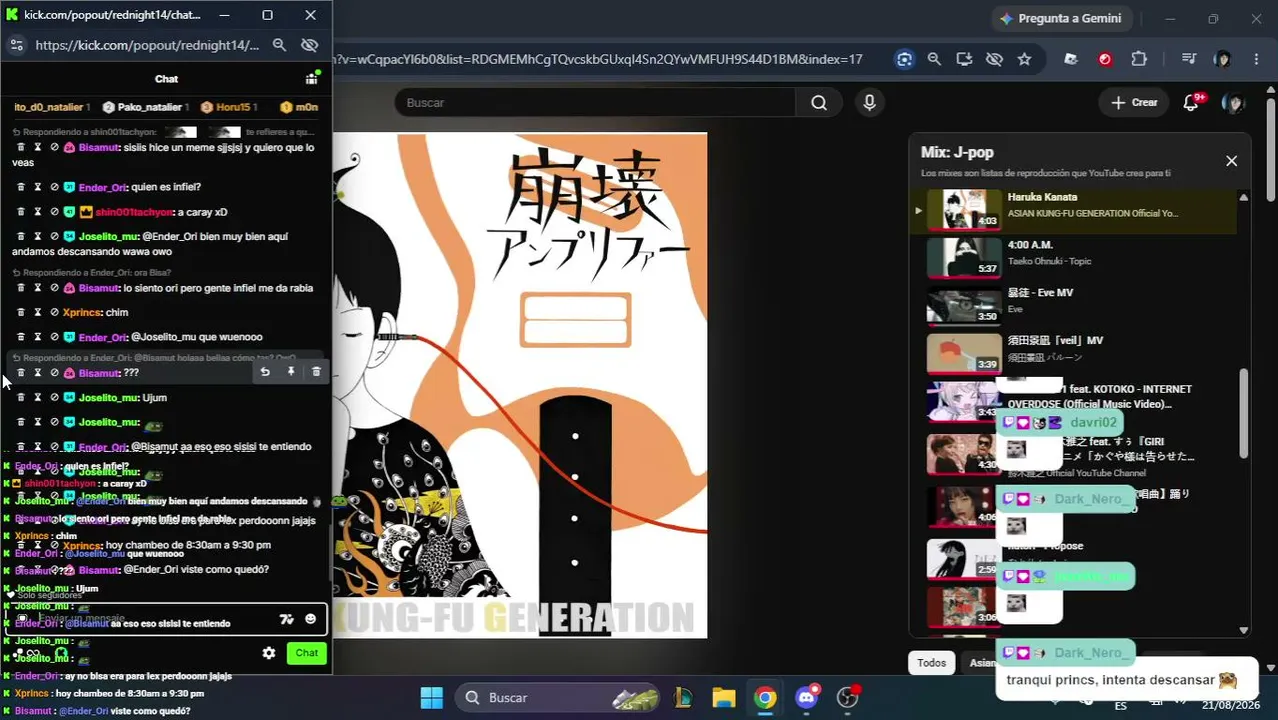
Task: Open the 7TV emote menu in chat input
Action: (x=287, y=619)
